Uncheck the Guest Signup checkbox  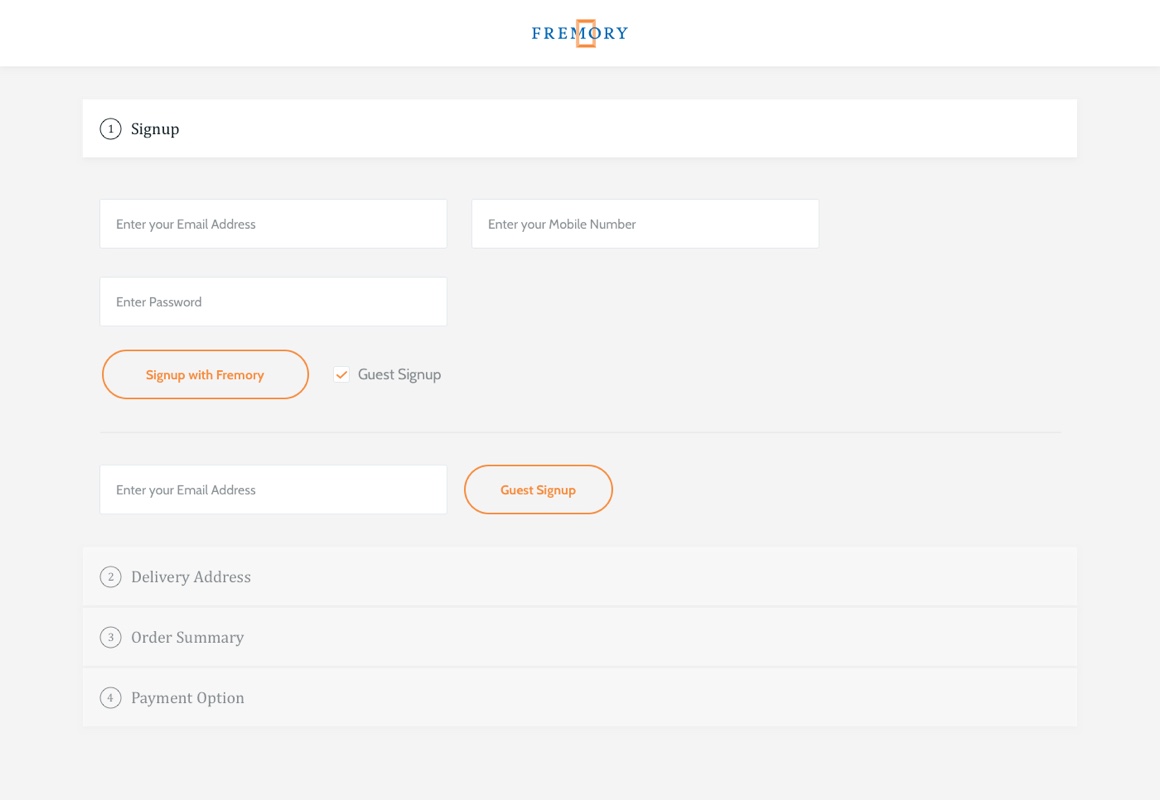[341, 375]
